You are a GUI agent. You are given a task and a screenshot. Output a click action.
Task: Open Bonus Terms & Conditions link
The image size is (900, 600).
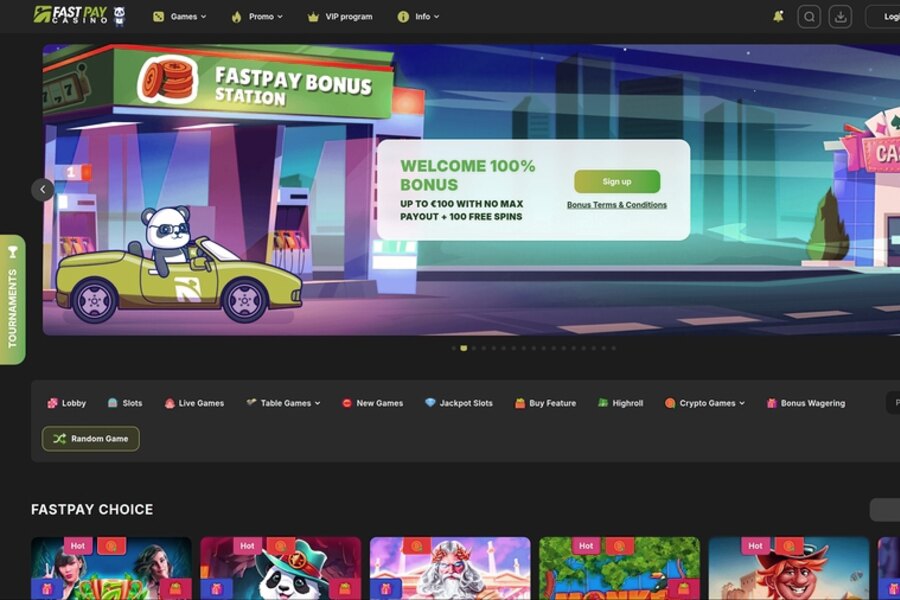point(617,205)
